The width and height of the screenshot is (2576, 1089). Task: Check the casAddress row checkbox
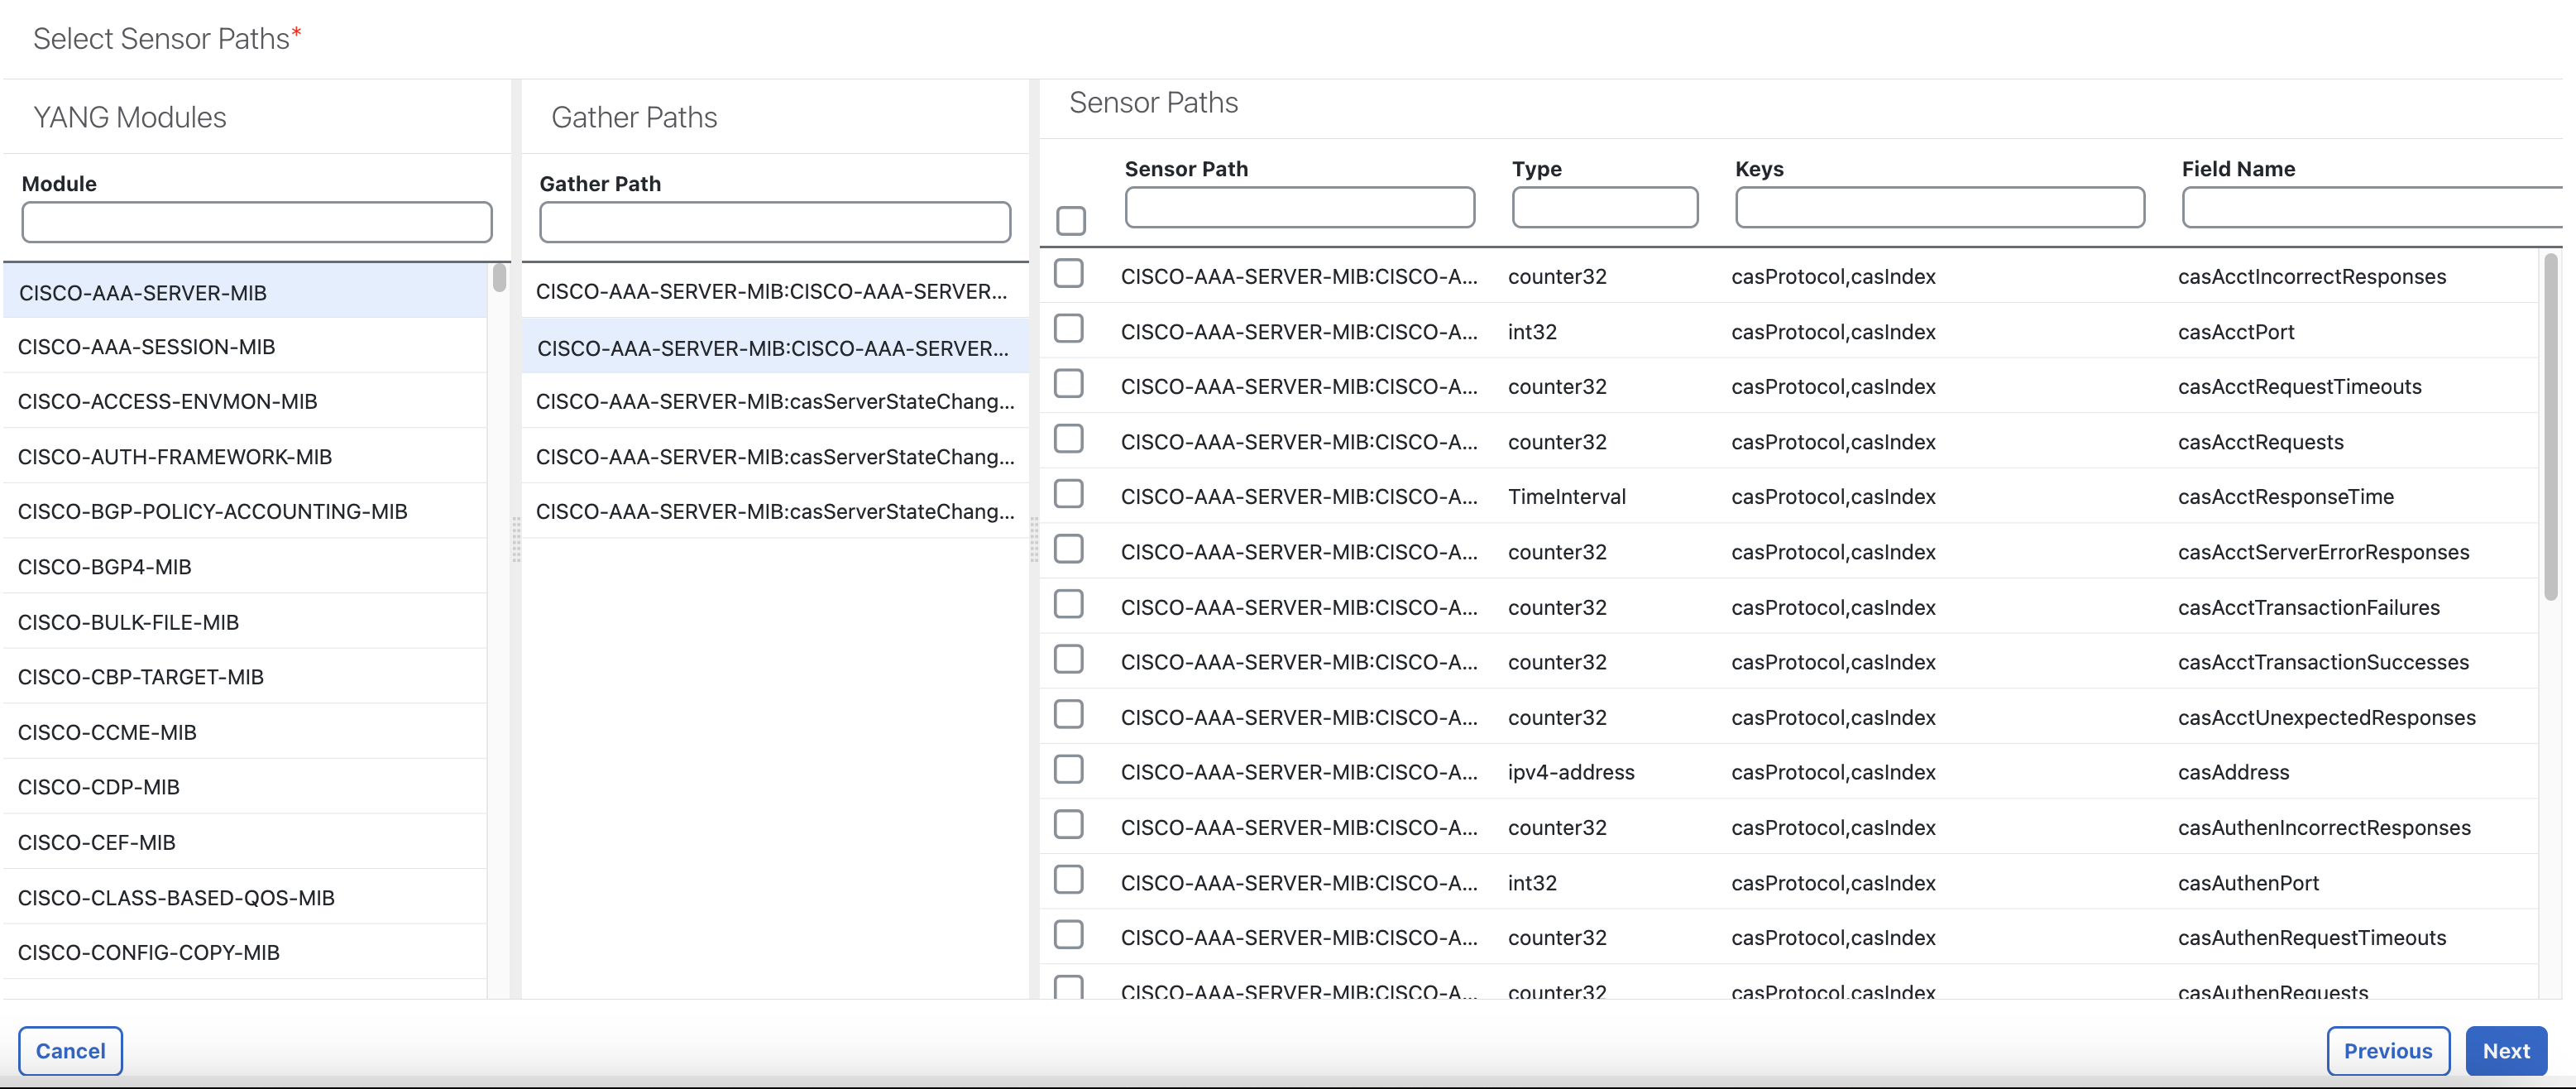[1069, 770]
